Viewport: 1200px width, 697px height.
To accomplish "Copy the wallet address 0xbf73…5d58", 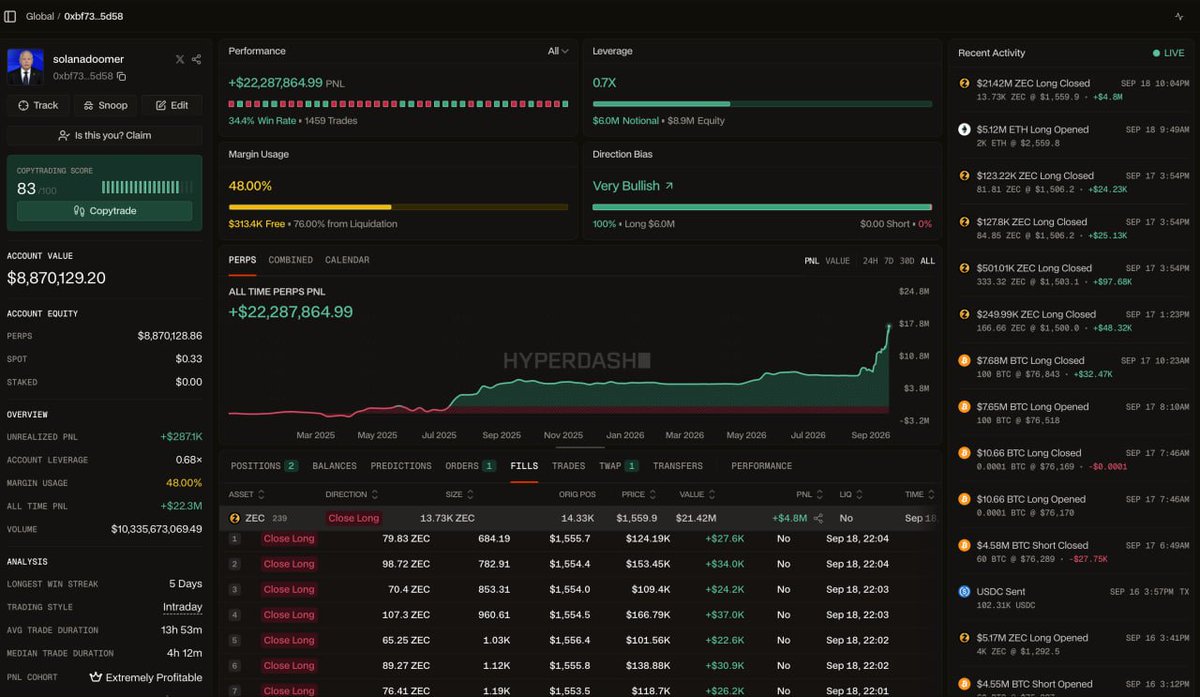I will click(121, 76).
